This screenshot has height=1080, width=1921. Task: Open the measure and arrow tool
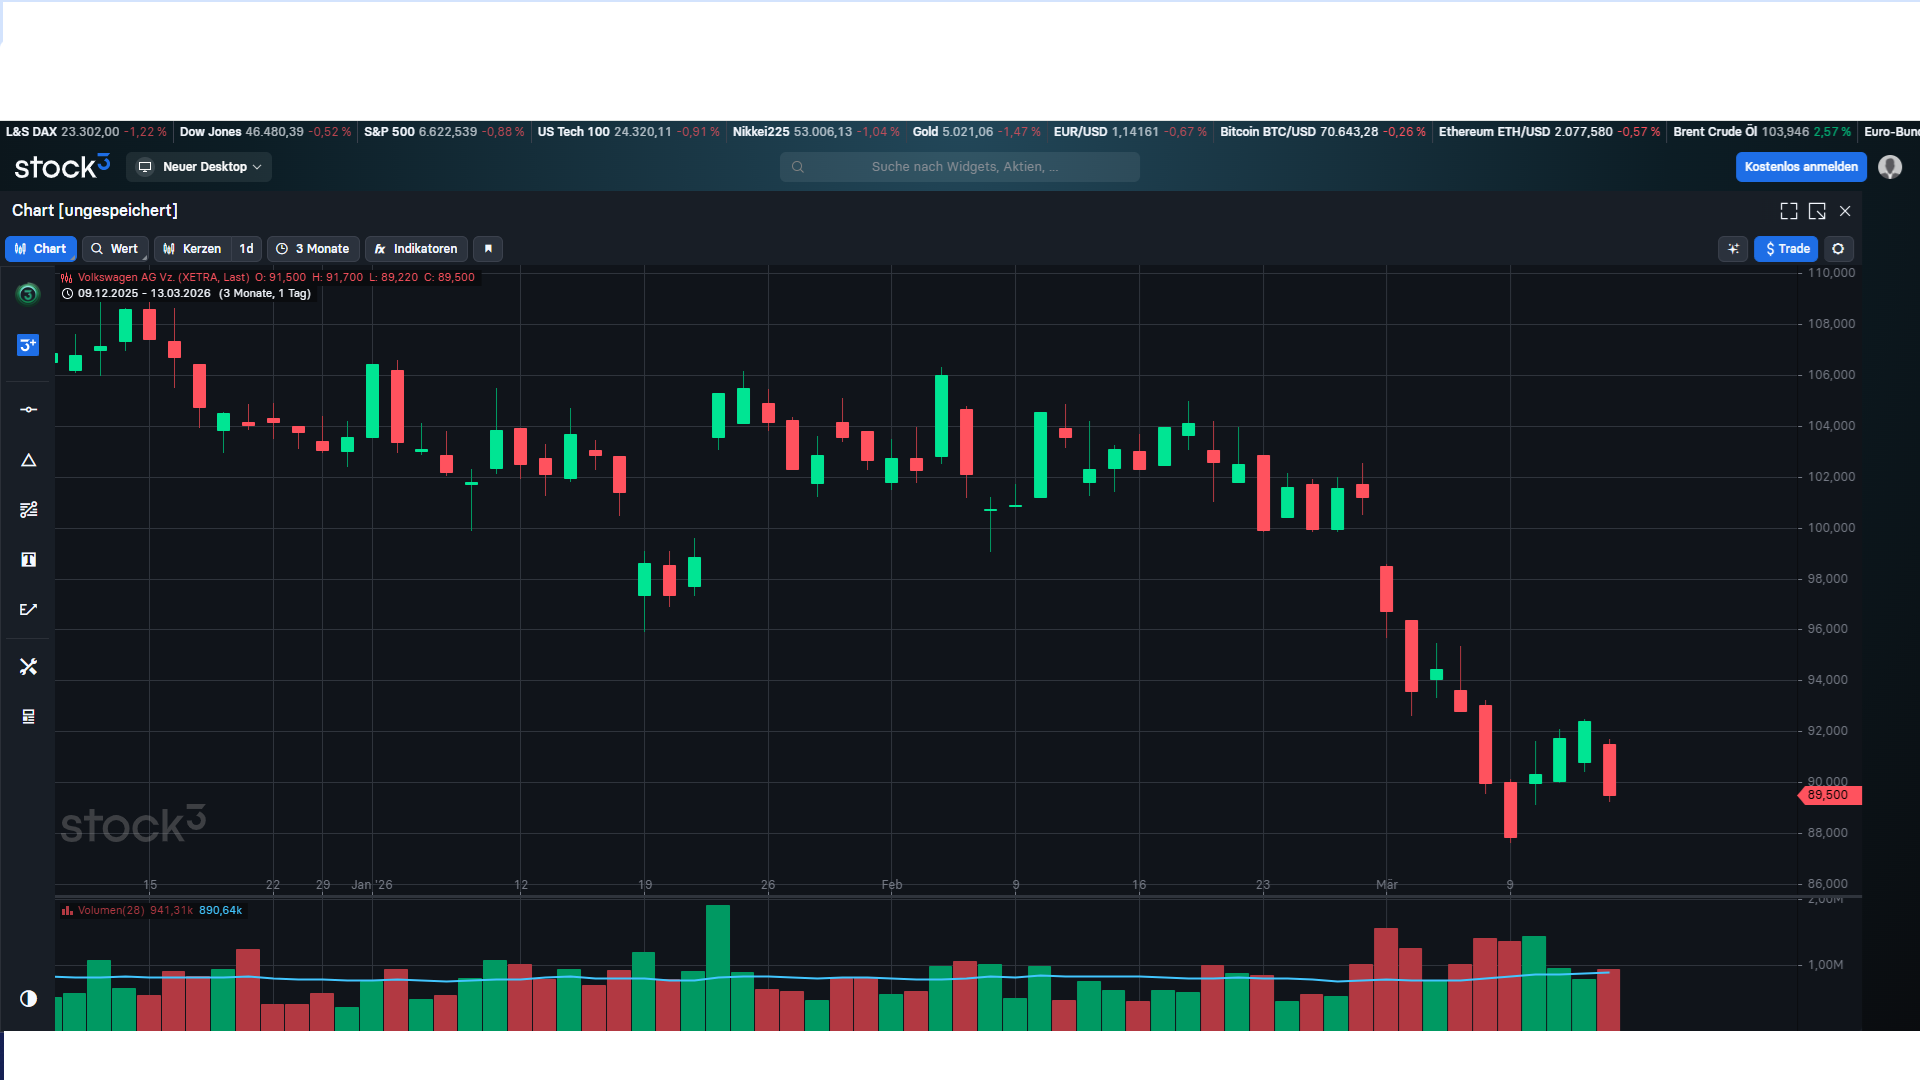pyautogui.click(x=28, y=610)
